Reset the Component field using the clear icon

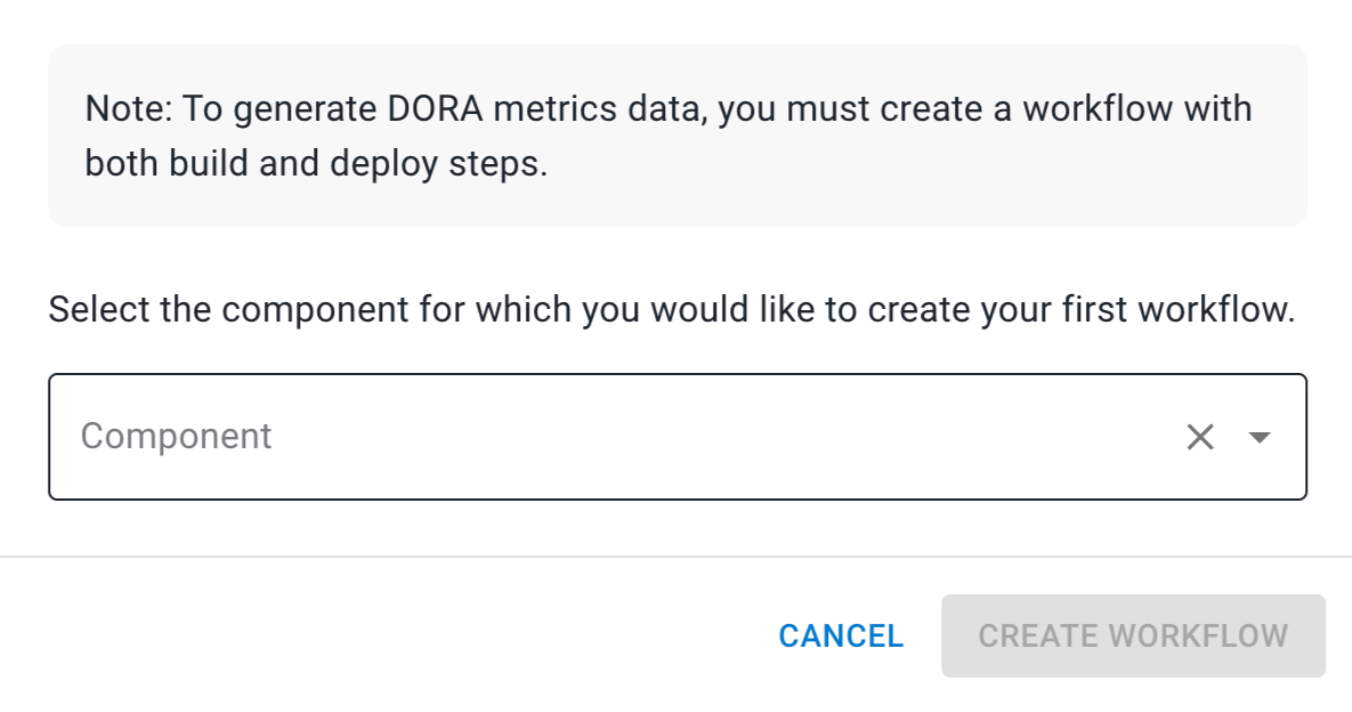click(1199, 436)
